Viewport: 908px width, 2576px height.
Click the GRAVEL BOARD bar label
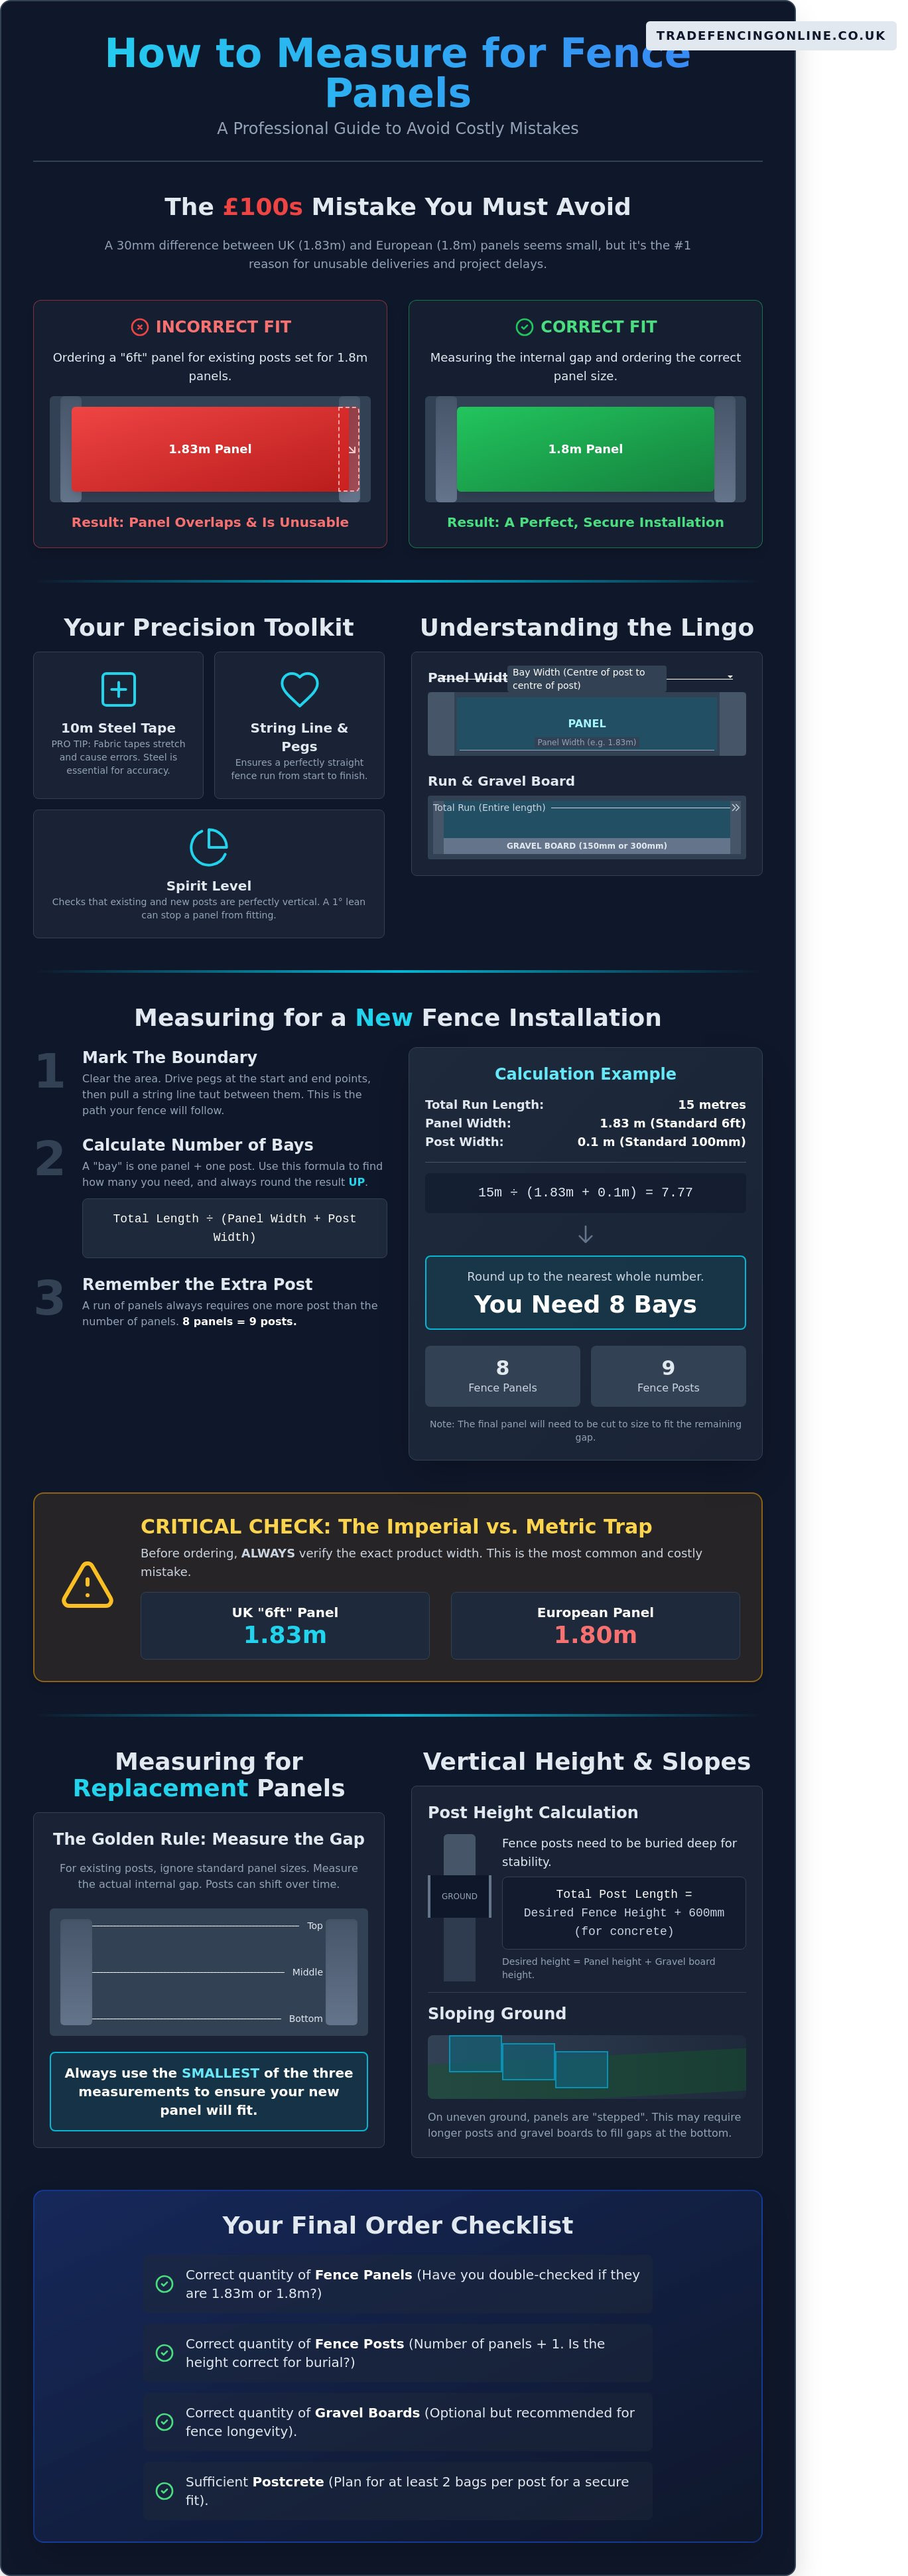pos(587,846)
